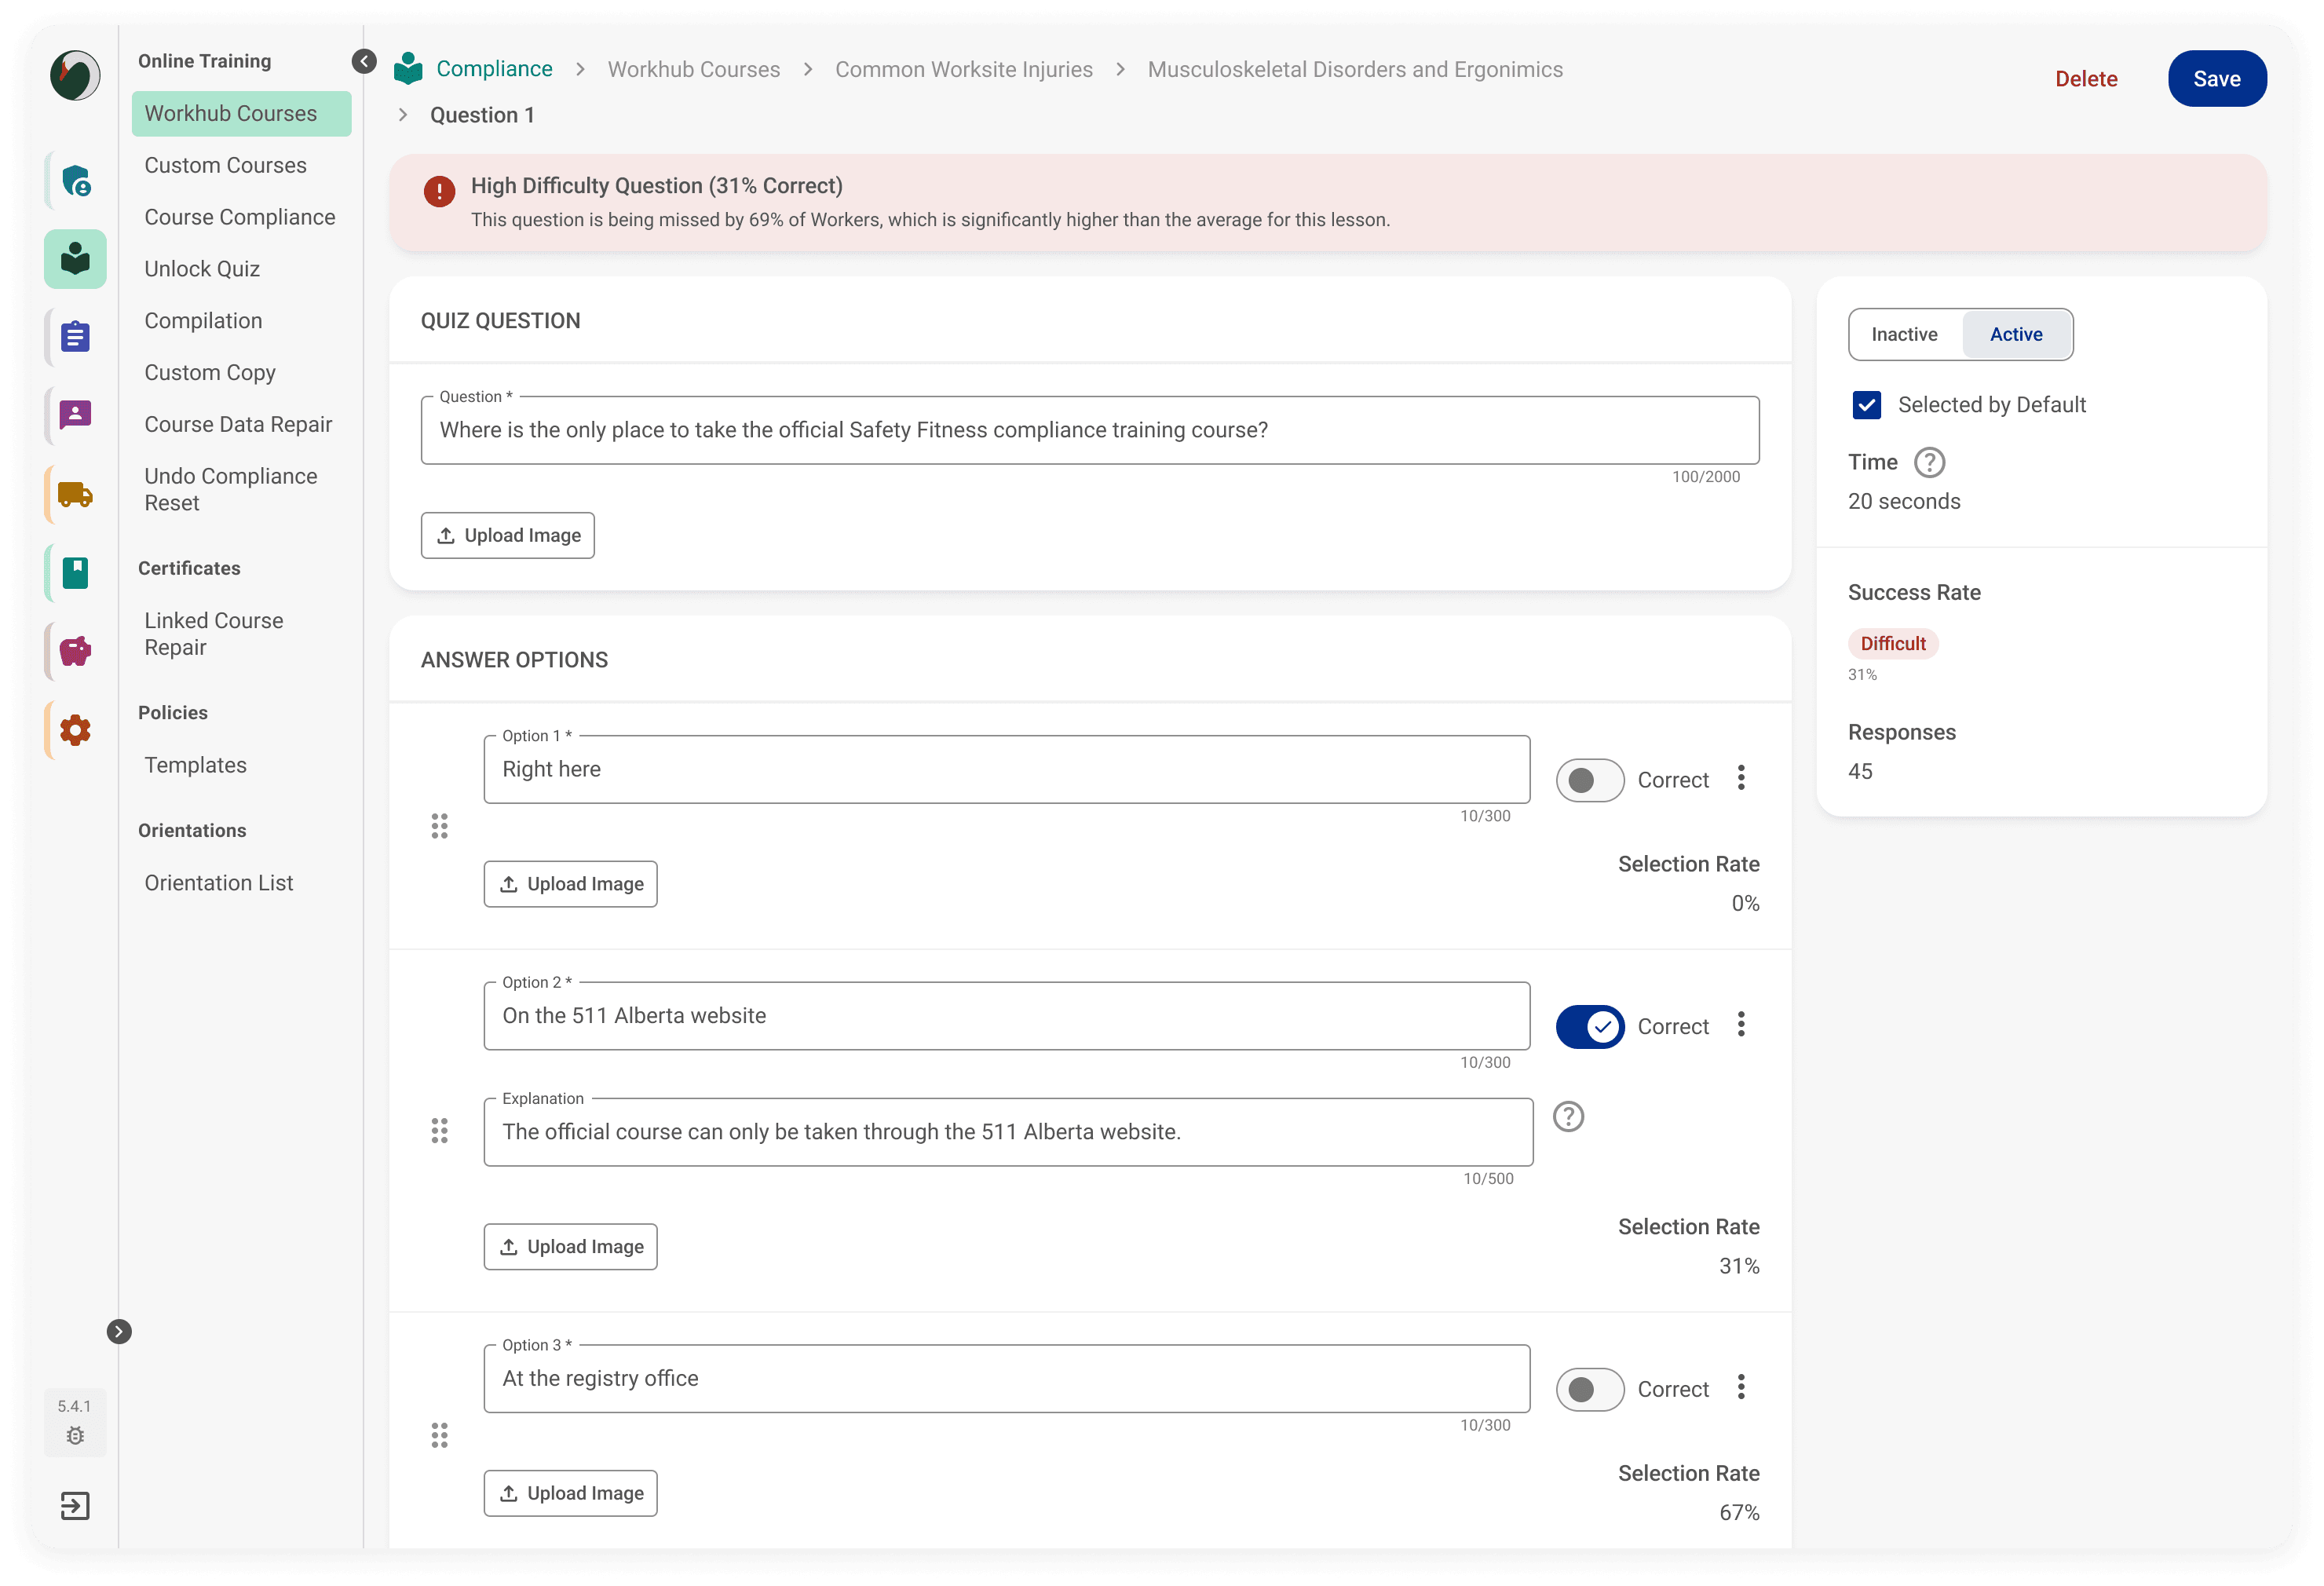
Task: Uncheck Selected by Default checkbox
Action: pos(1866,405)
